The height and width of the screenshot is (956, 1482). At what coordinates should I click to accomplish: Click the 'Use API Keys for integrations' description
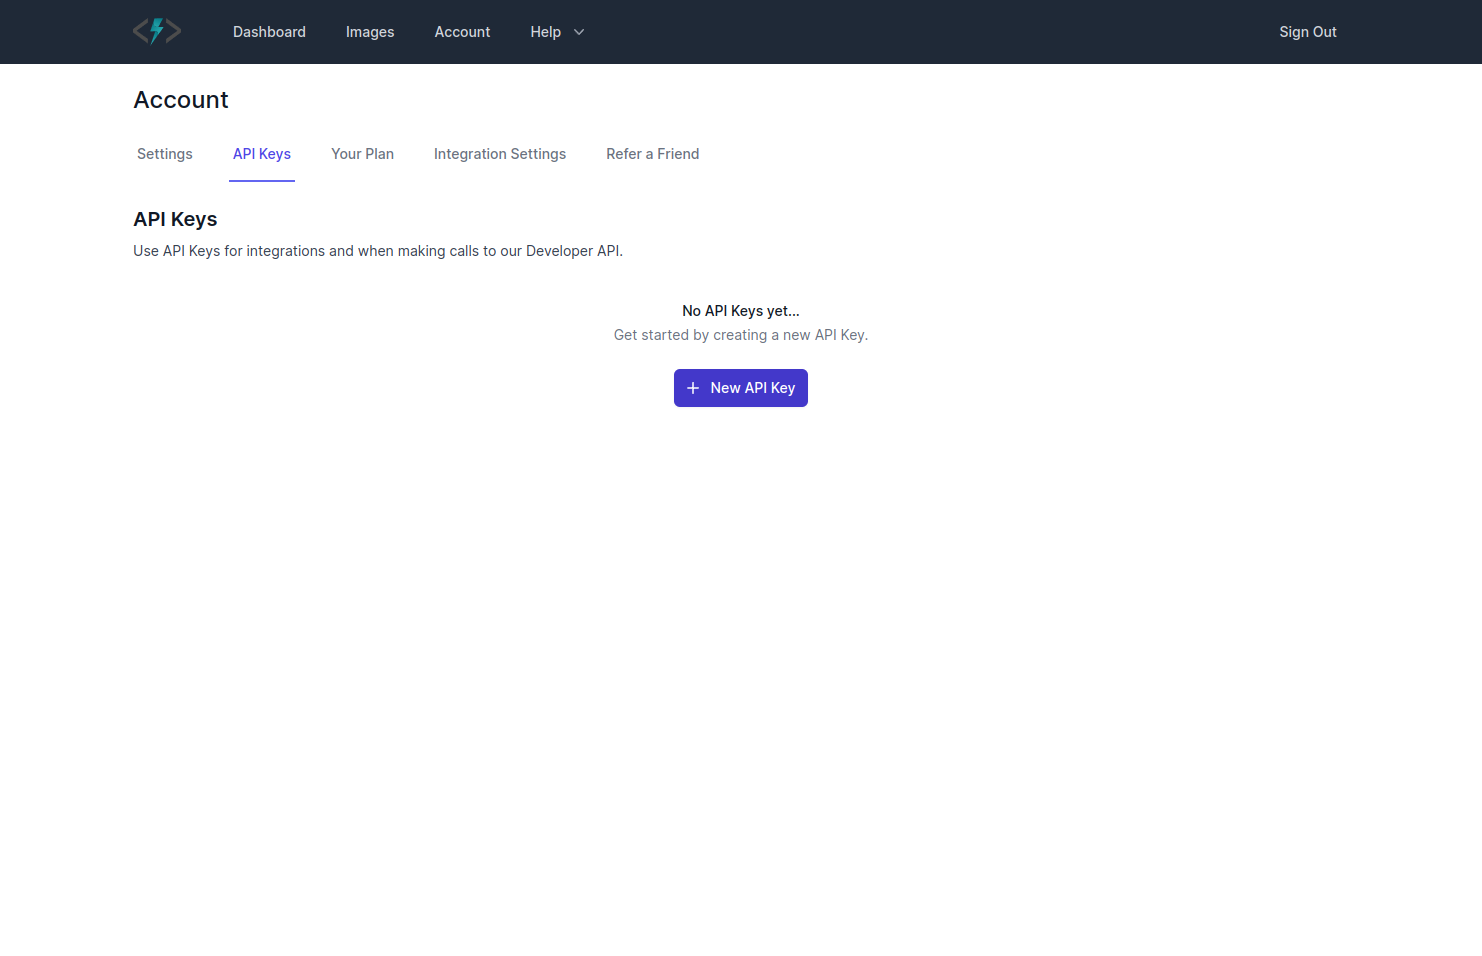[x=378, y=251]
